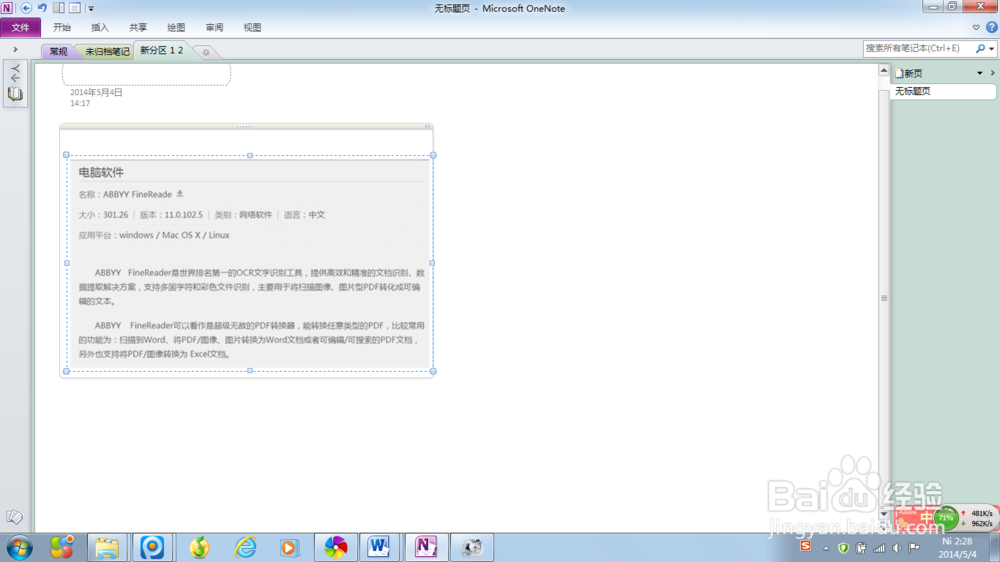Click the Undo arrow in quick access toolbar
Image resolution: width=1000 pixels, height=562 pixels.
[x=42, y=8]
